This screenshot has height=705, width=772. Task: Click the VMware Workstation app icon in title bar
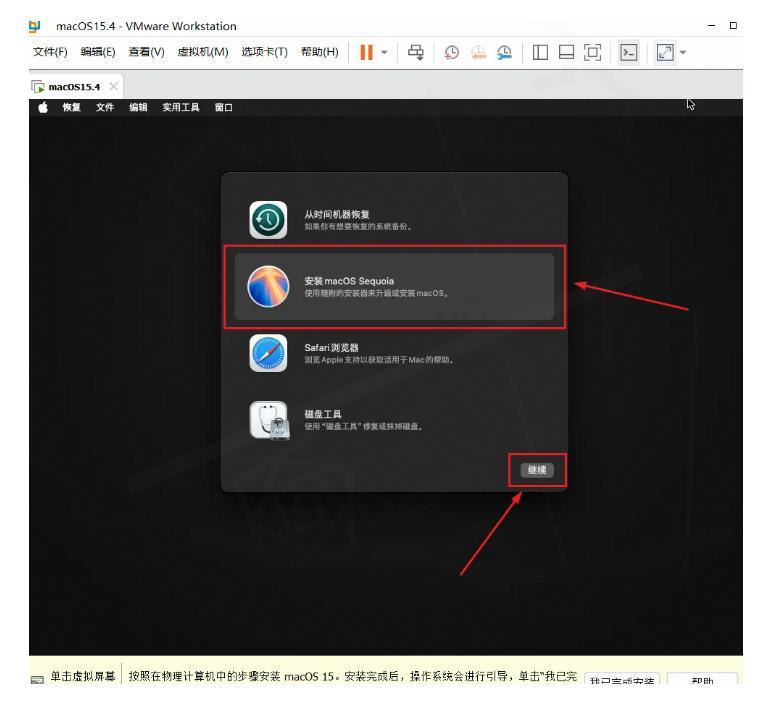pos(34,26)
